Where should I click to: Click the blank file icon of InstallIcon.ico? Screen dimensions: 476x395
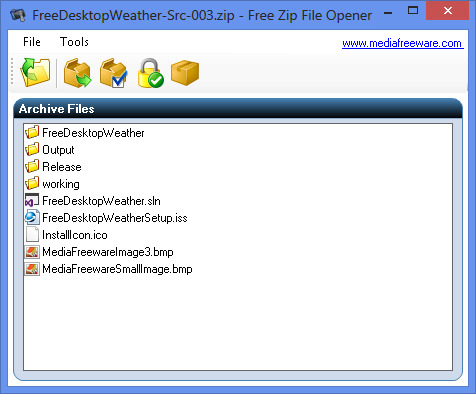[32, 234]
